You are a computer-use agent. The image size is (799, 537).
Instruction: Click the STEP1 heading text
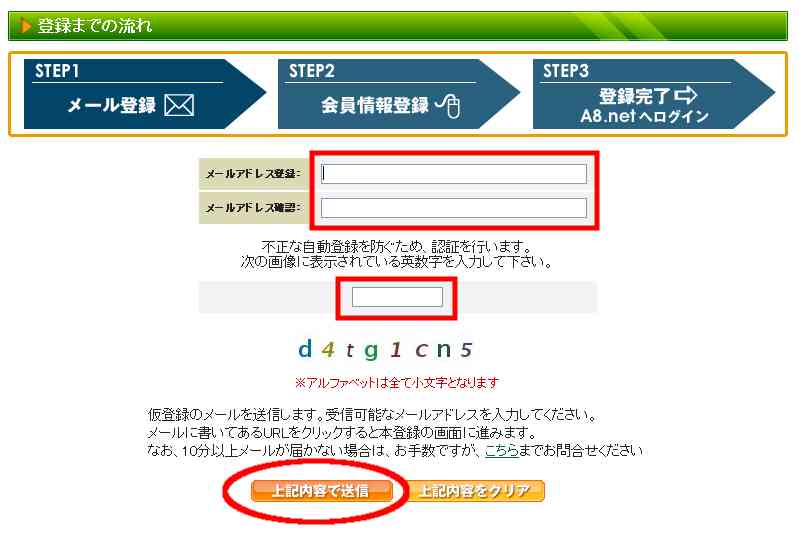[57, 71]
